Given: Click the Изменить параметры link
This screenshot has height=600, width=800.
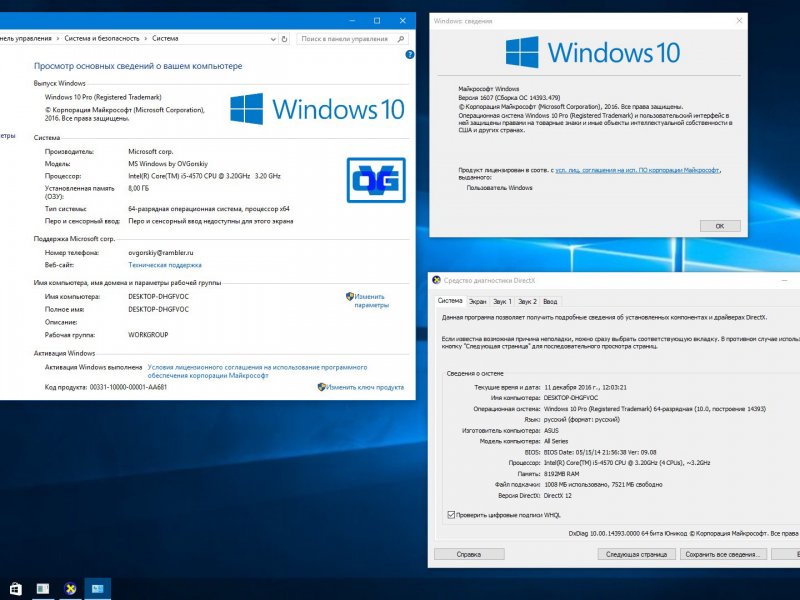Looking at the screenshot, I should click(371, 301).
